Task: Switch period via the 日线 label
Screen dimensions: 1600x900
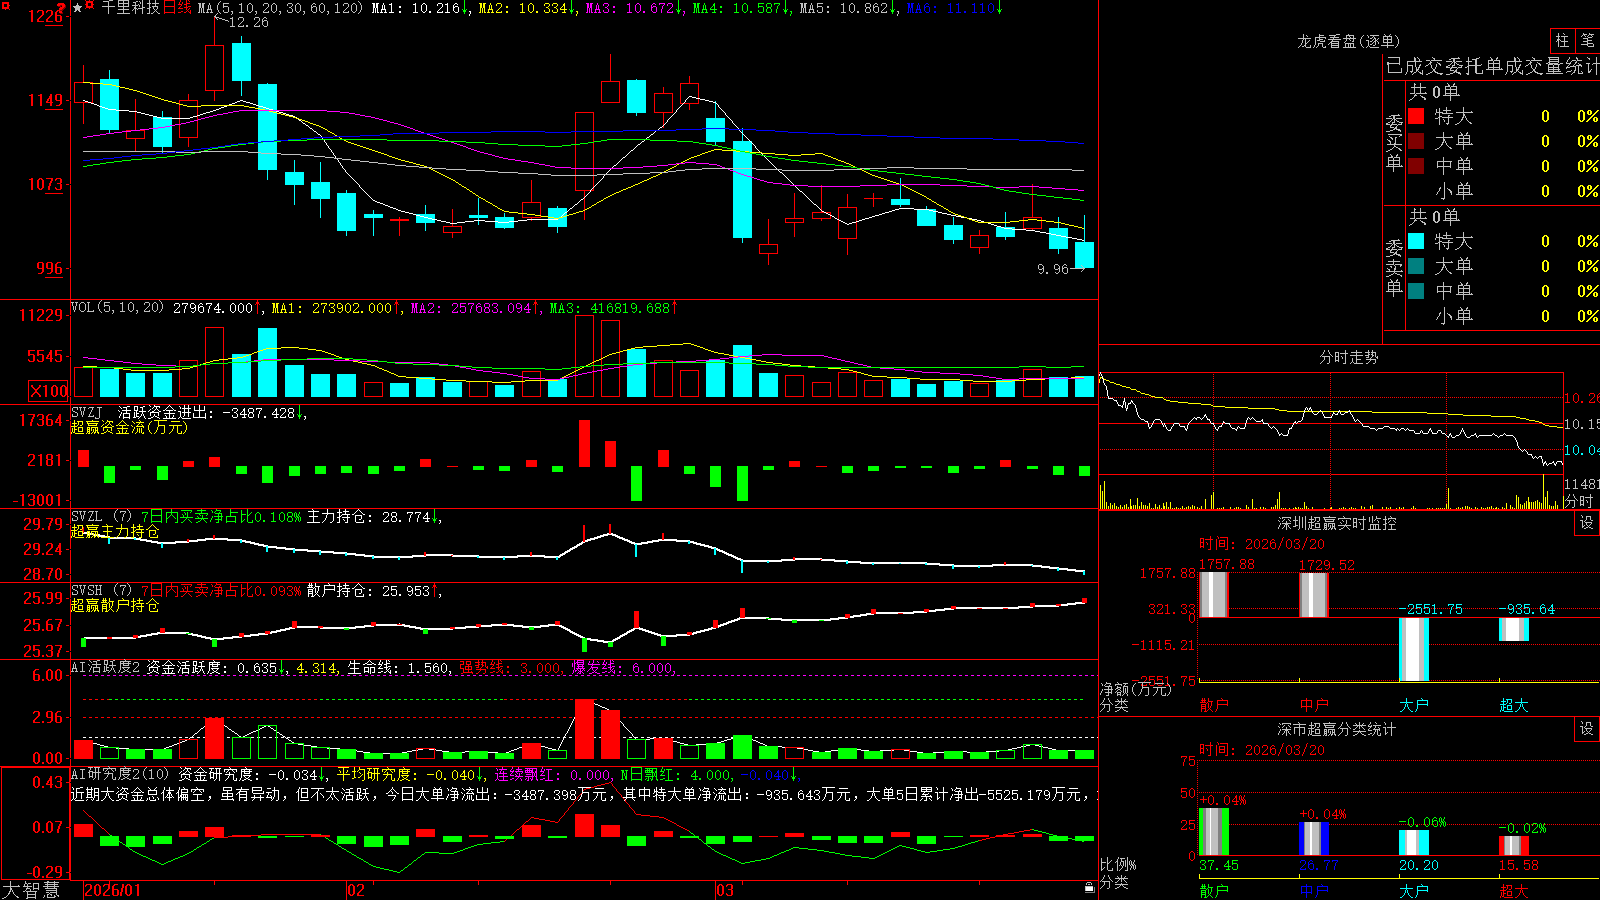Action: pyautogui.click(x=177, y=8)
